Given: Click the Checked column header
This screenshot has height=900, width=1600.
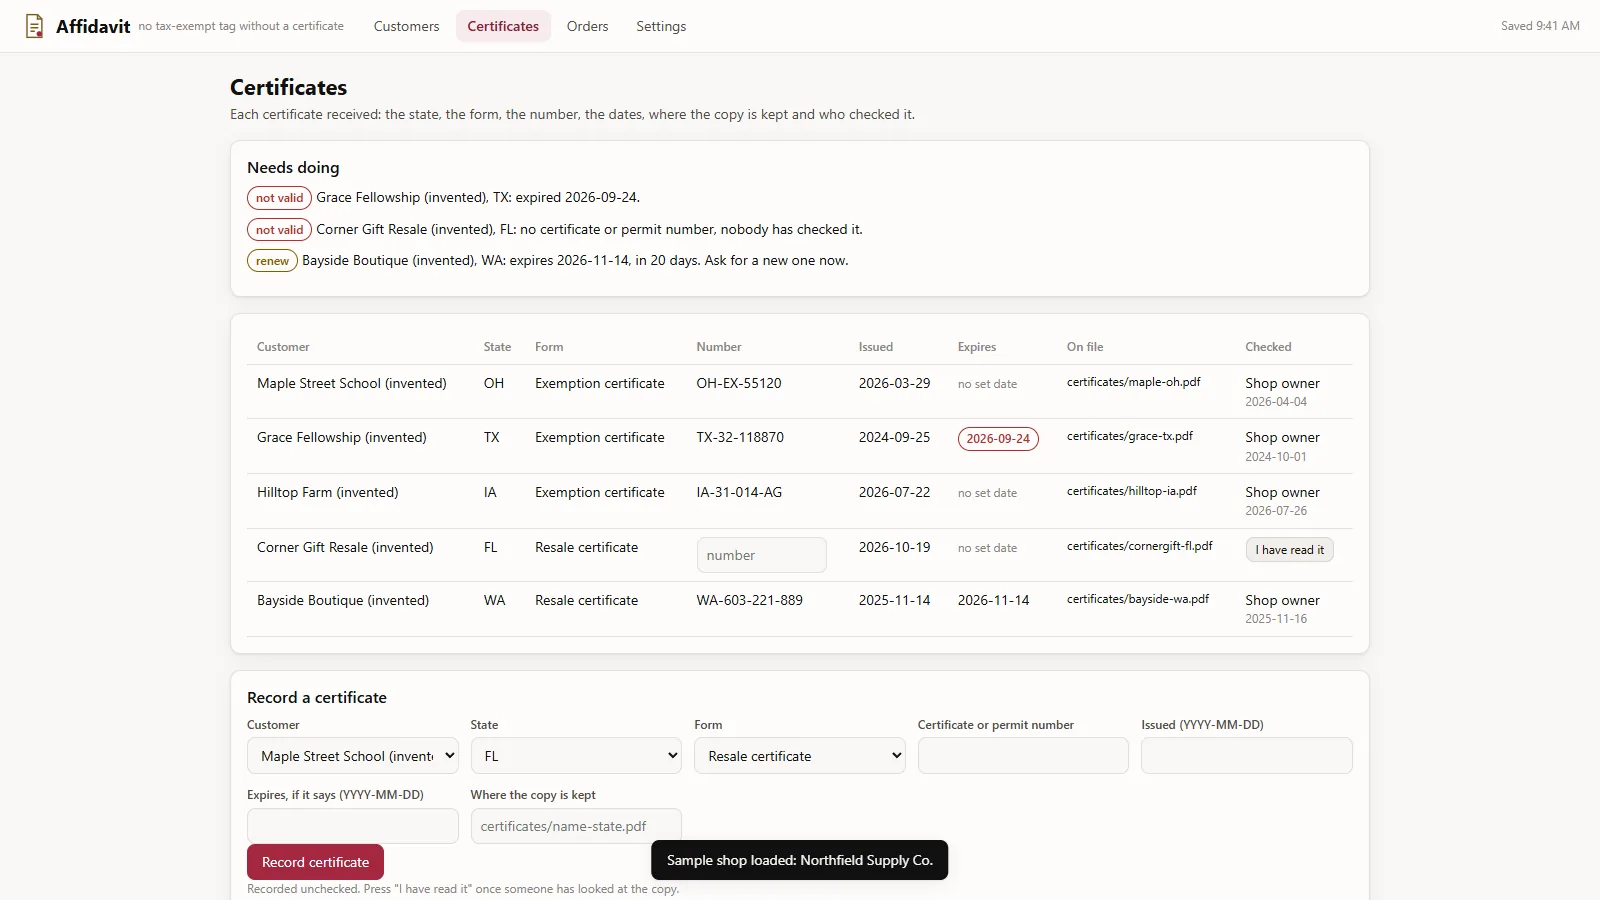Looking at the screenshot, I should 1268,347.
